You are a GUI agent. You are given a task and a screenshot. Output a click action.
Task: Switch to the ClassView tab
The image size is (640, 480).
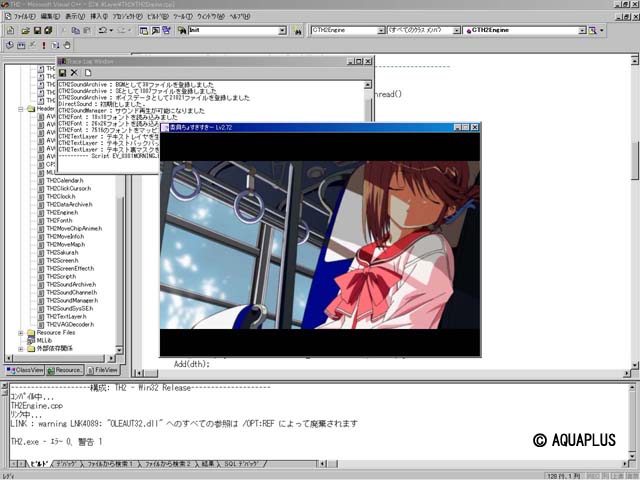(25, 370)
